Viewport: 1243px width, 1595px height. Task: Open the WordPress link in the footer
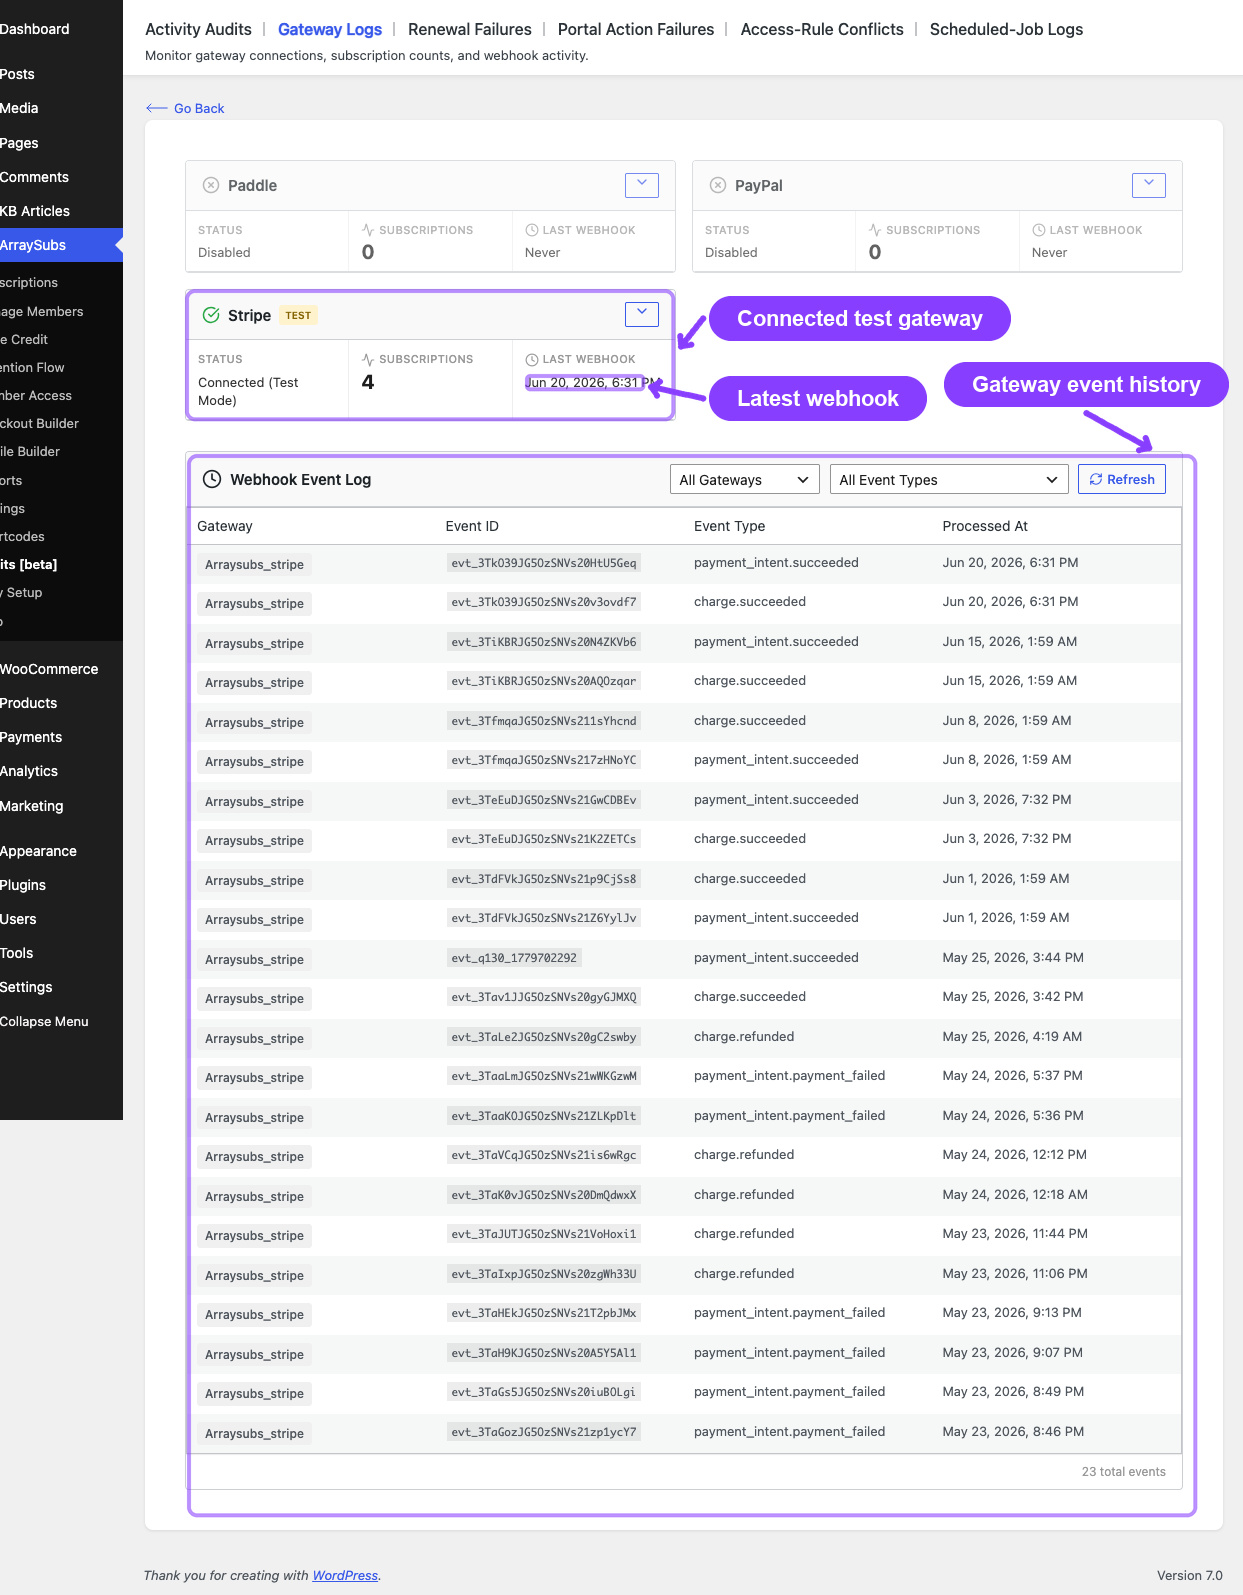345,1575
